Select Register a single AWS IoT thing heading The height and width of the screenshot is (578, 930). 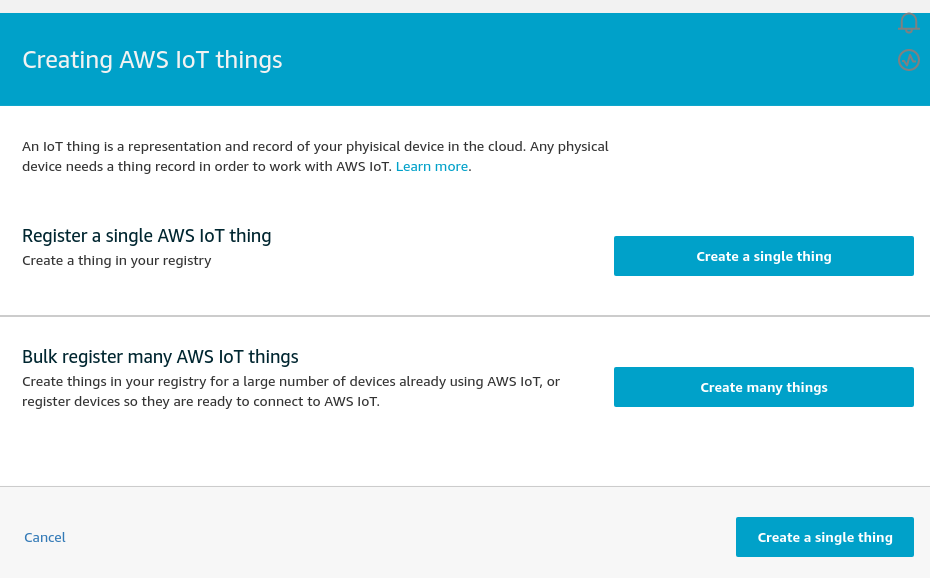(x=146, y=236)
